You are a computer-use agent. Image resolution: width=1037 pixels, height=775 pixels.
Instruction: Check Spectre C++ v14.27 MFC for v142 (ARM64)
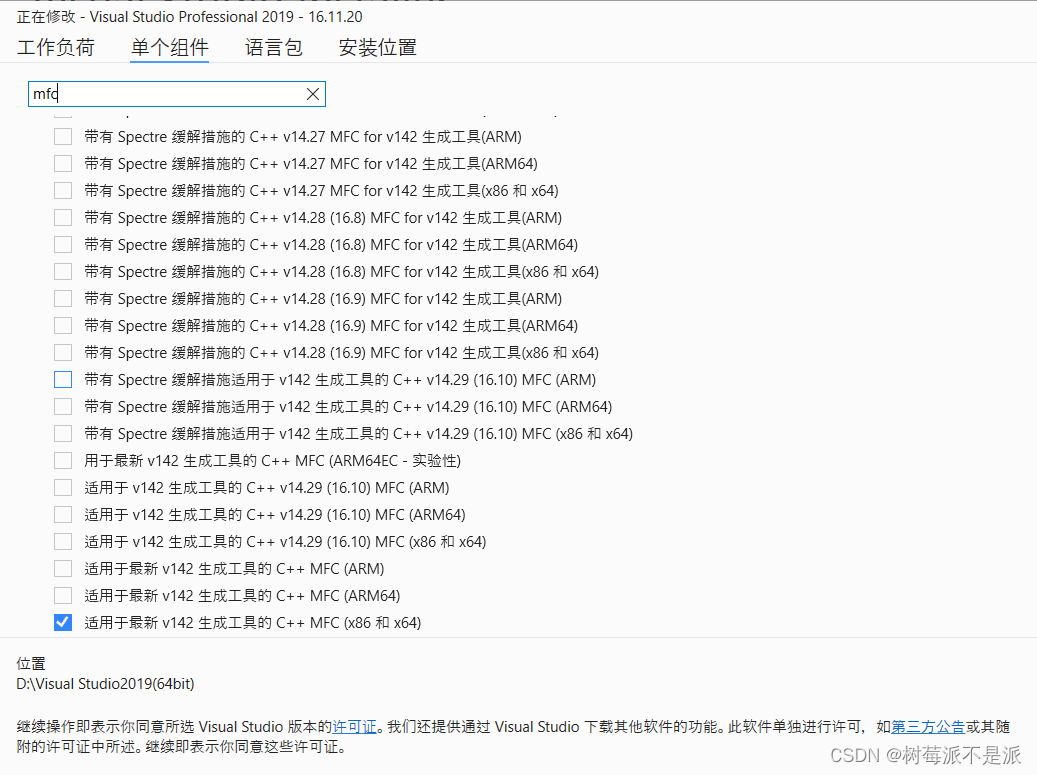pos(63,163)
